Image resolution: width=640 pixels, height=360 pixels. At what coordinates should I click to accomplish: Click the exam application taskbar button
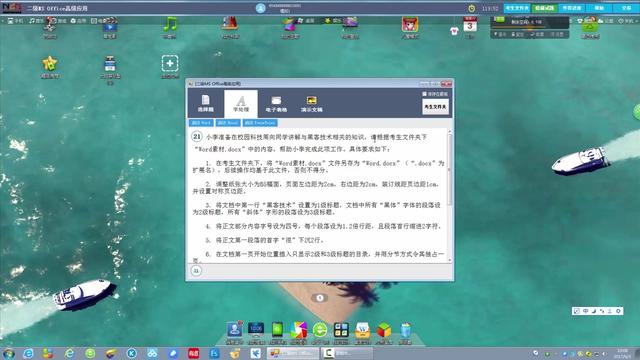tap(293, 353)
